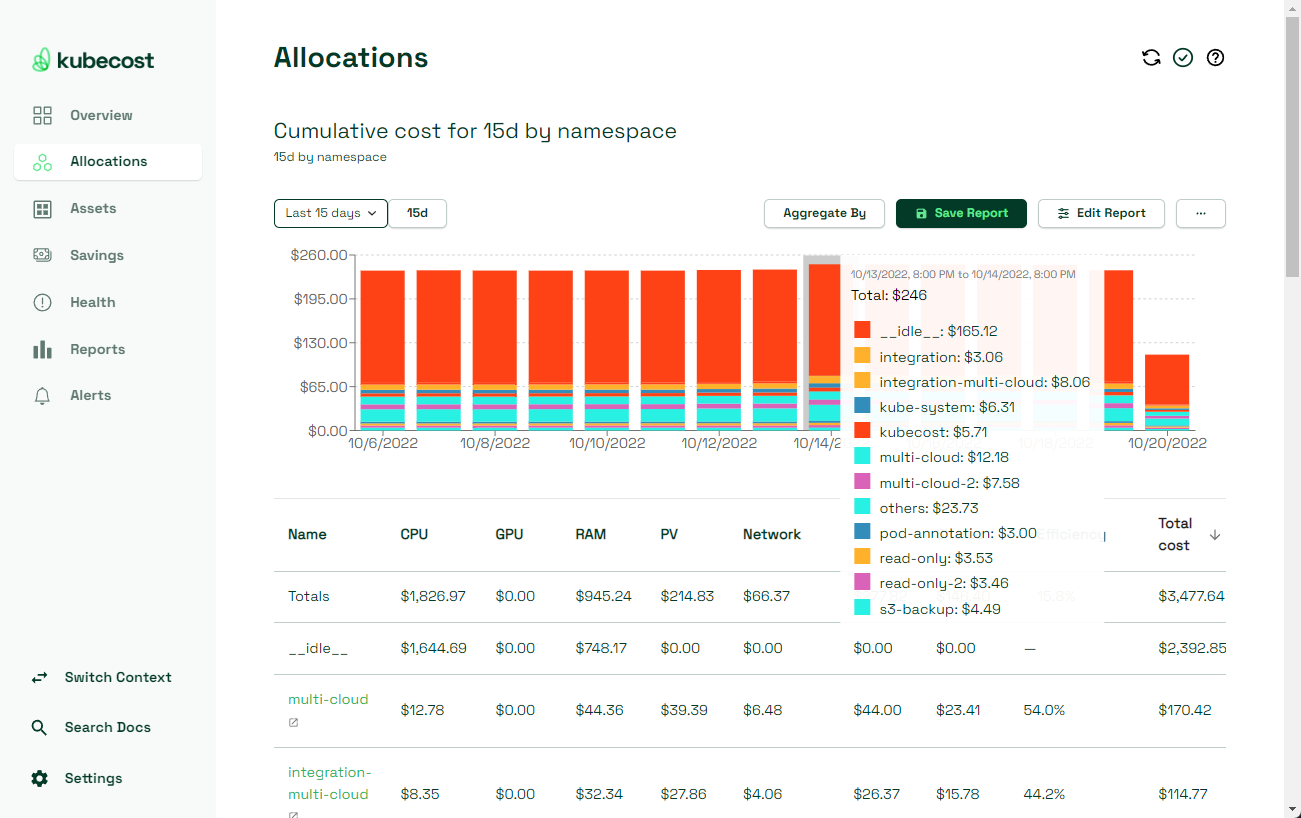Open Settings via the gear icon

pos(39,778)
